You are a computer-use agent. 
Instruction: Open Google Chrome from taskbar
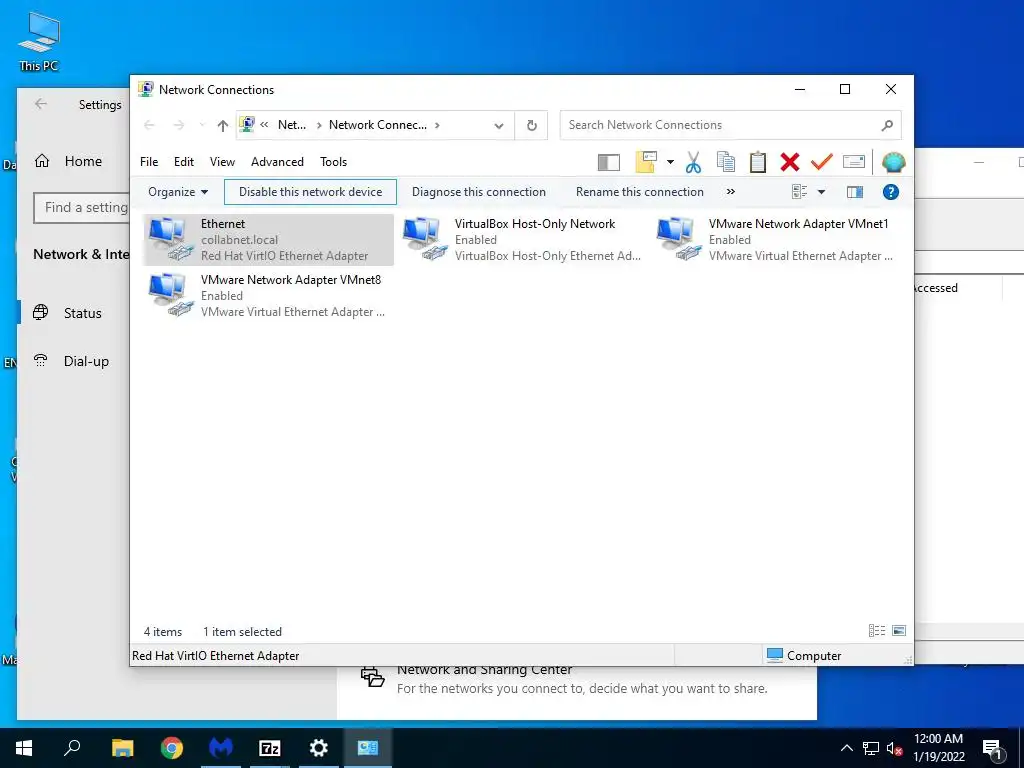pyautogui.click(x=172, y=748)
